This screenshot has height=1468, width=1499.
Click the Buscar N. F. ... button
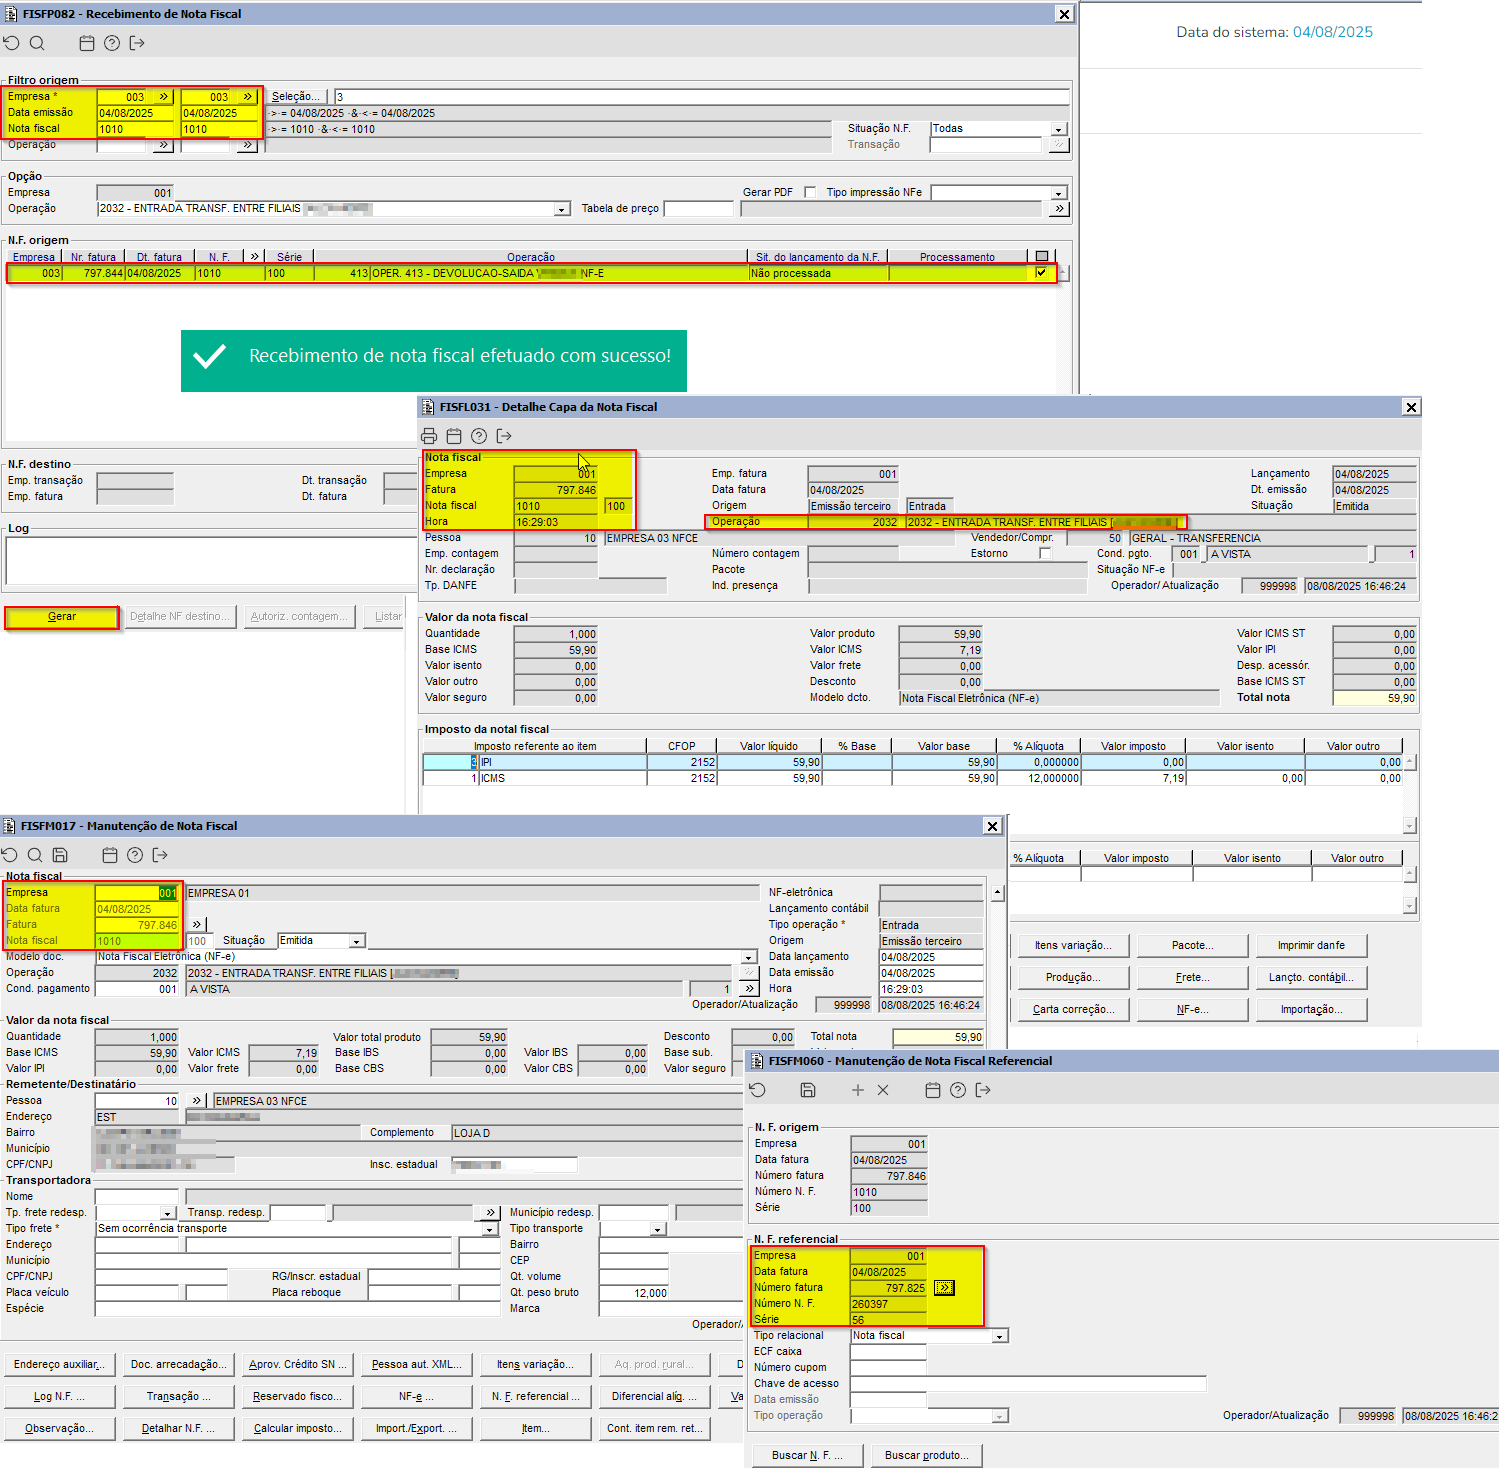pos(807,1456)
